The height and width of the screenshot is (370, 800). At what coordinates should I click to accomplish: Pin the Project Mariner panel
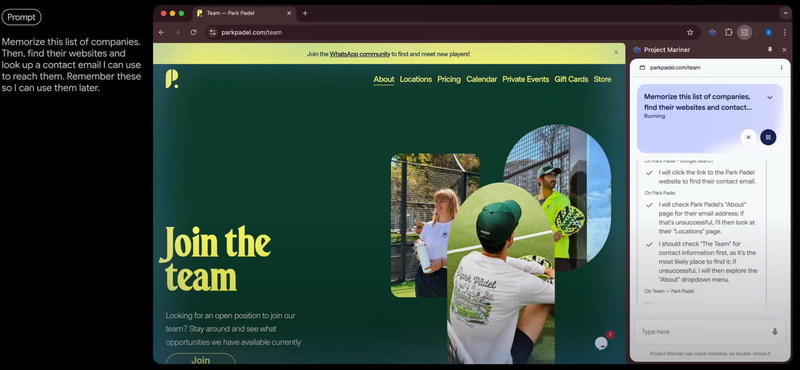pos(770,50)
